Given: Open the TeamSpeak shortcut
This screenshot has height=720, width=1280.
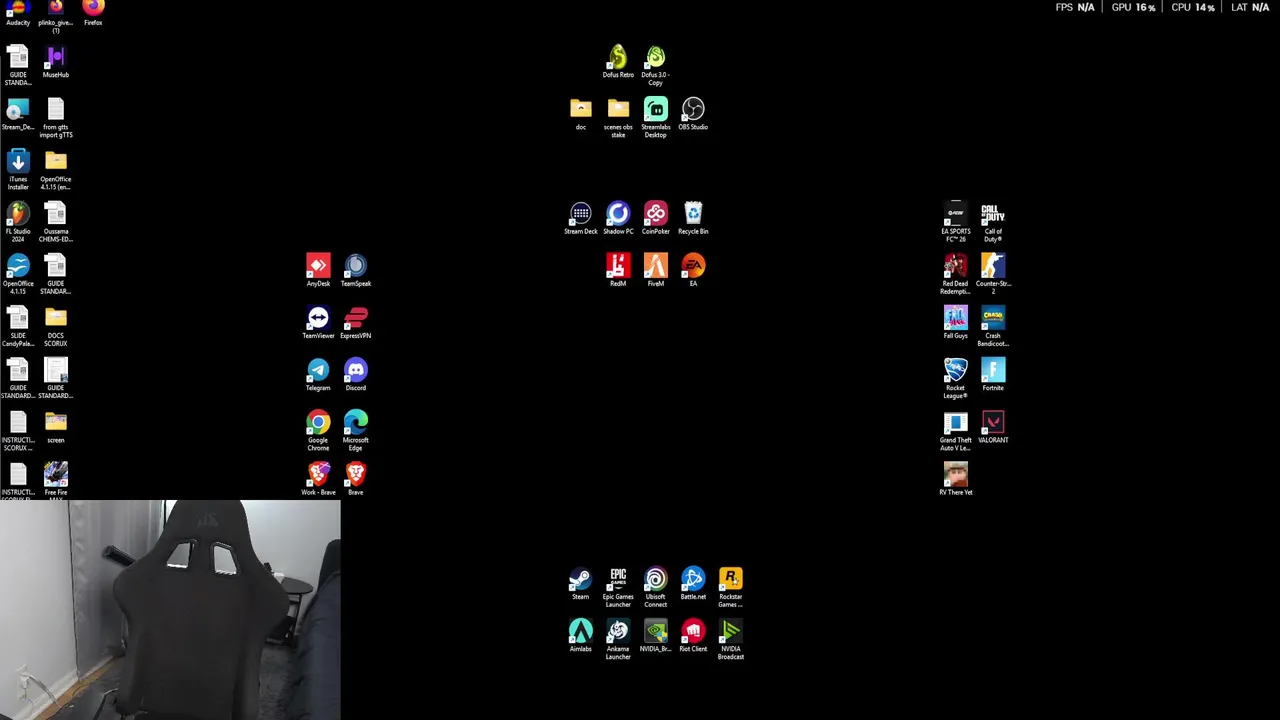Looking at the screenshot, I should pyautogui.click(x=356, y=271).
